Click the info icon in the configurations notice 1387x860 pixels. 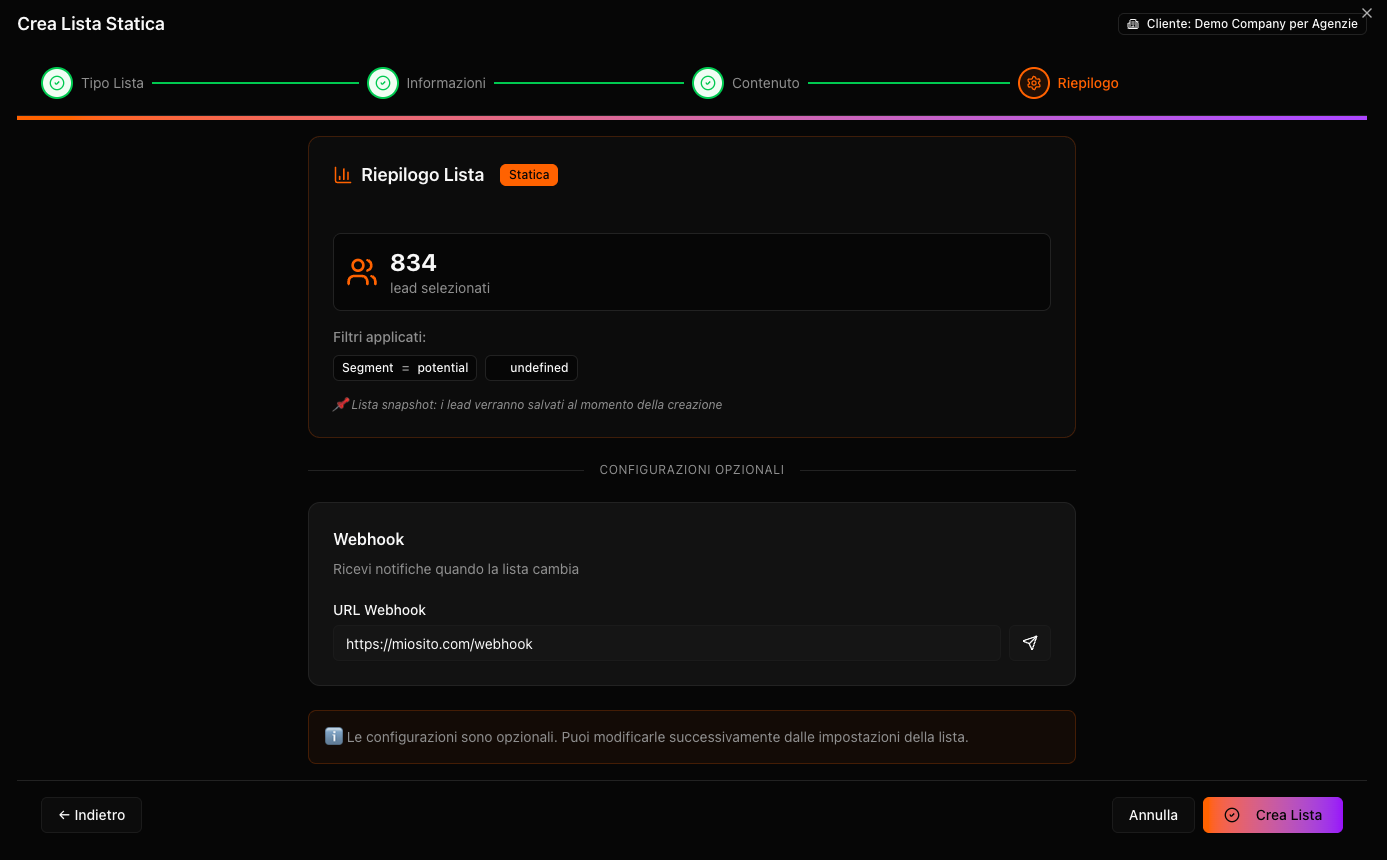click(333, 736)
